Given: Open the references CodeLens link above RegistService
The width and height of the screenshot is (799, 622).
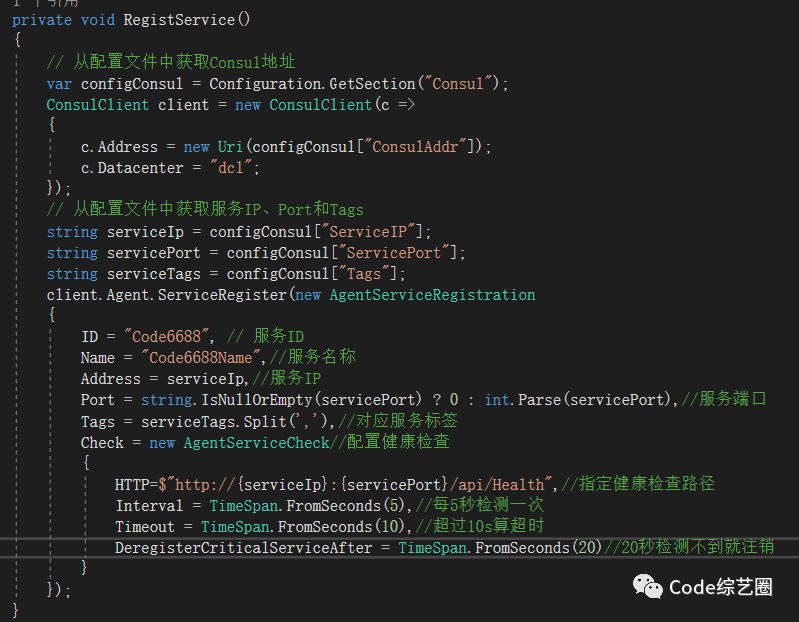Looking at the screenshot, I should click(30, 3).
